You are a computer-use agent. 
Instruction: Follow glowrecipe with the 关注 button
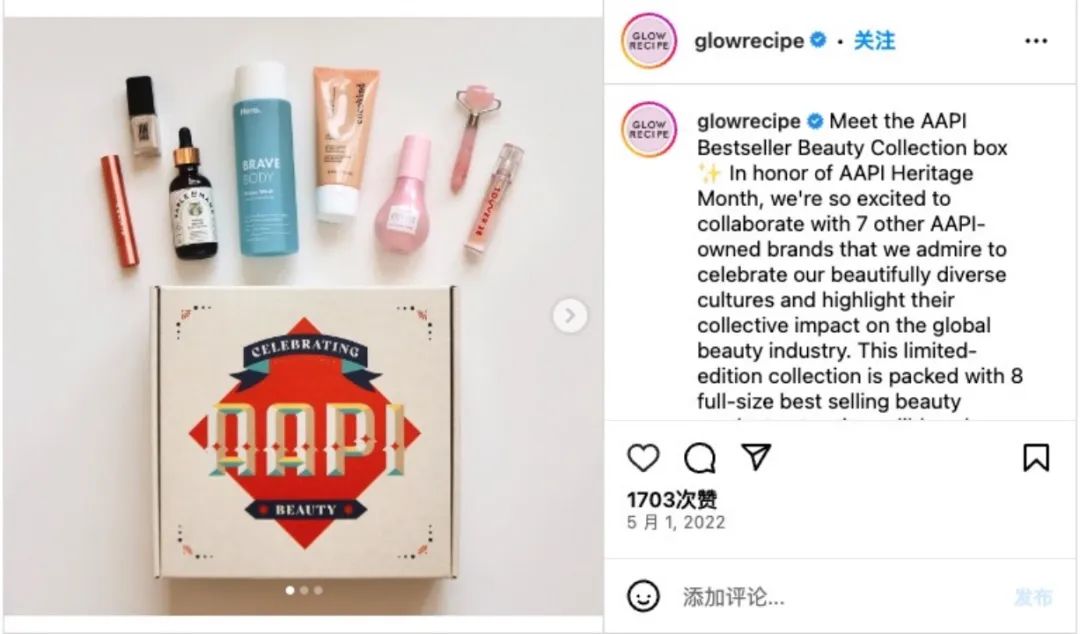click(874, 41)
